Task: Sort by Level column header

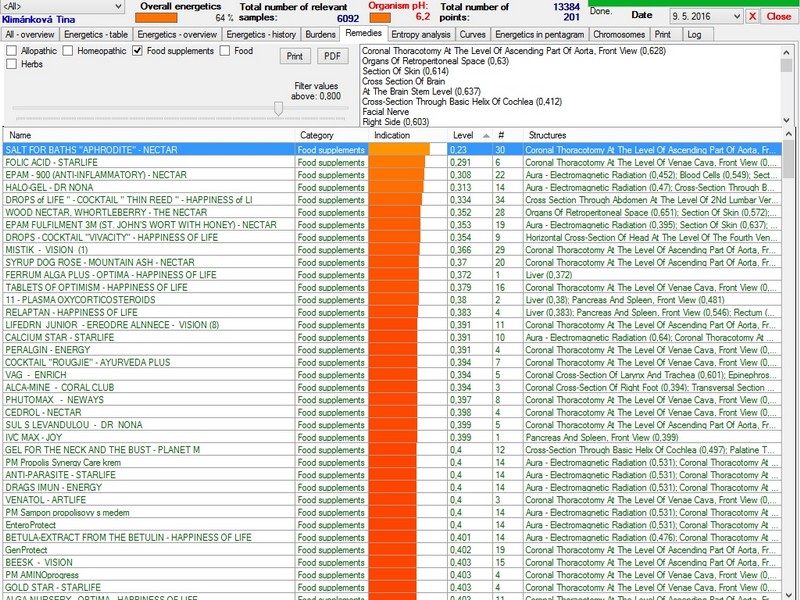Action: tap(470, 135)
